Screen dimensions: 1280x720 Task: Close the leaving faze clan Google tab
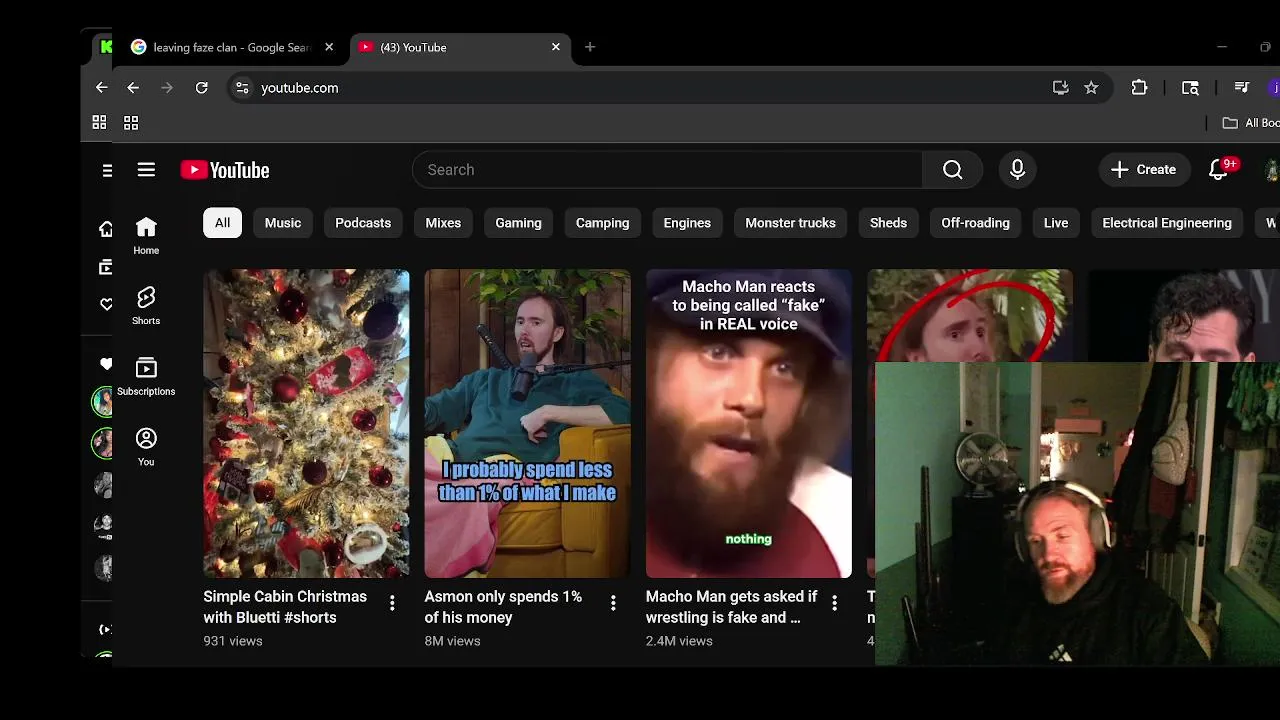click(329, 47)
